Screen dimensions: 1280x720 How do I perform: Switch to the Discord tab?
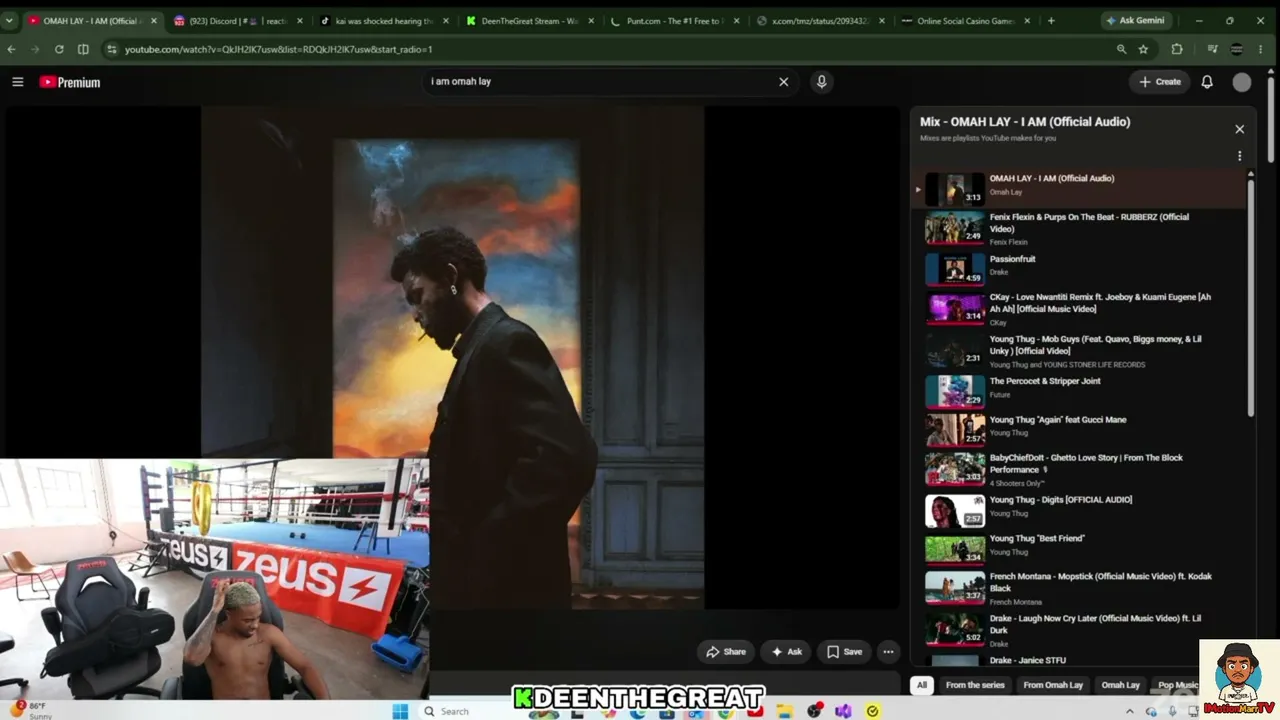(x=238, y=21)
